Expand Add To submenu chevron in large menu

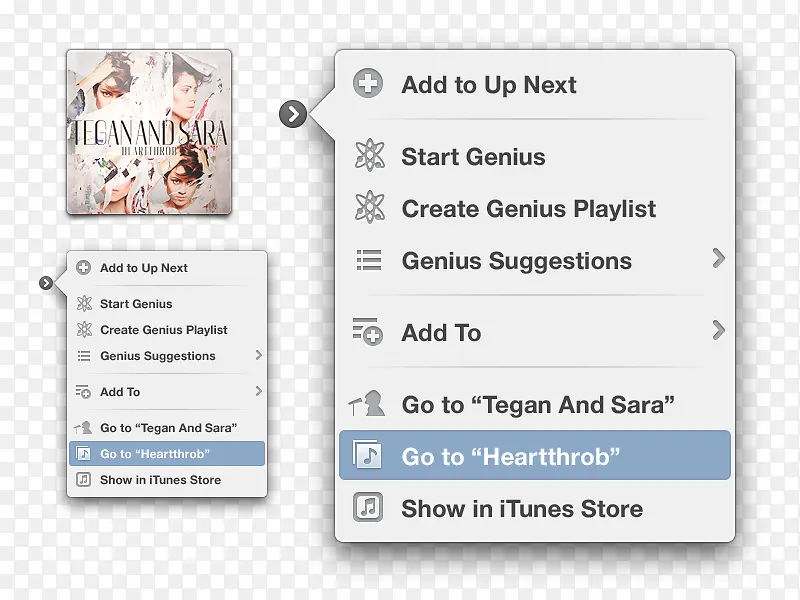pyautogui.click(x=718, y=330)
